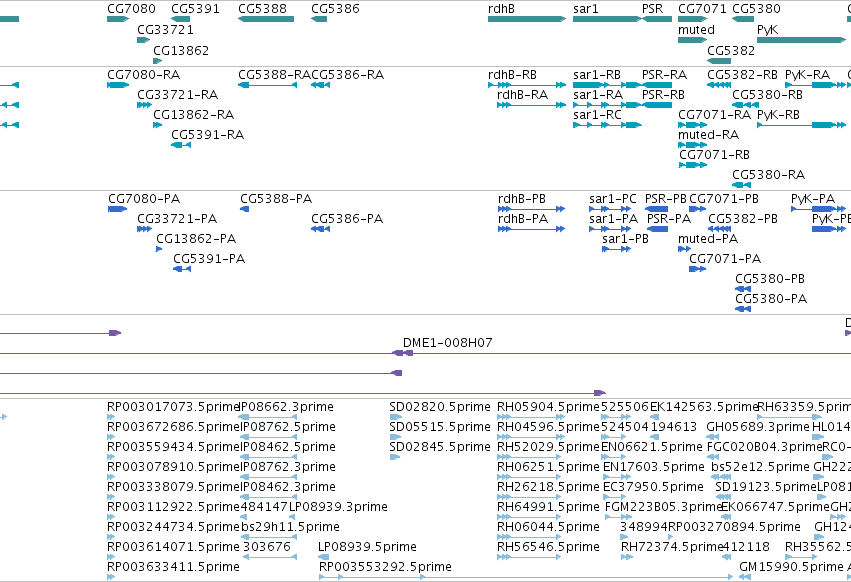Screen dimensions: 851x582
Task: Select the rdhB gene bar
Action: (x=527, y=19)
